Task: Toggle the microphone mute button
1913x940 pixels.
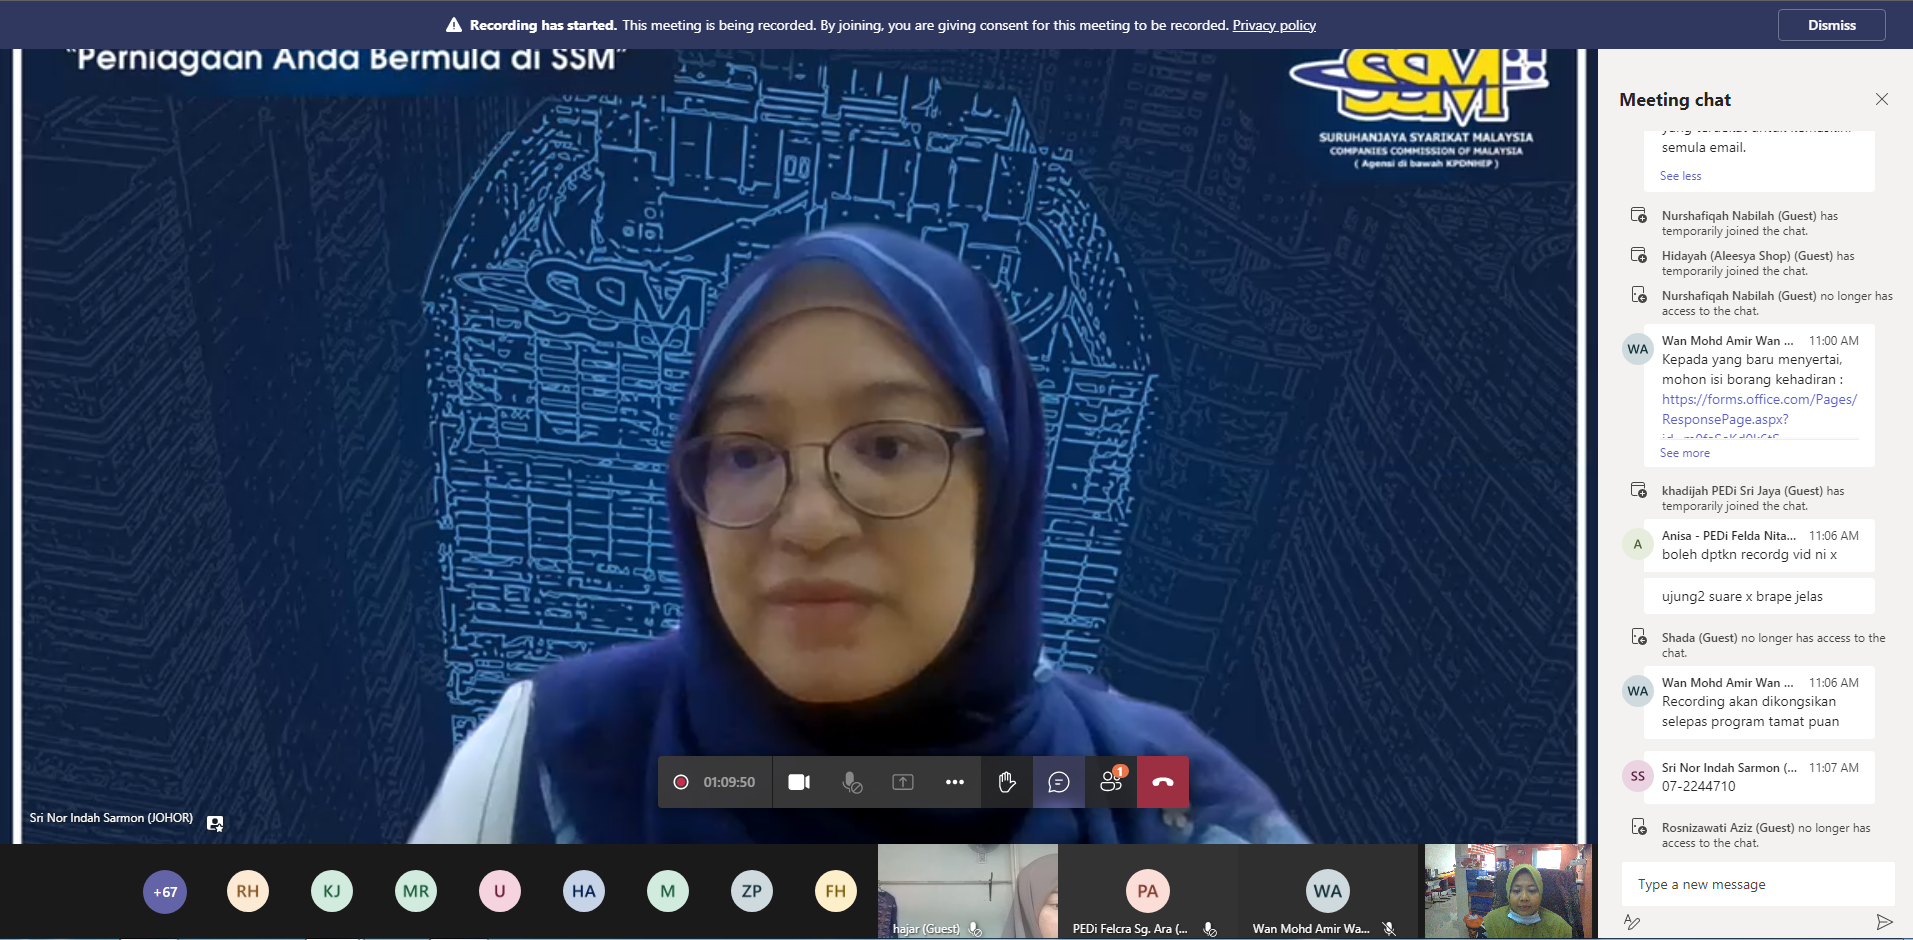Action: coord(852,782)
